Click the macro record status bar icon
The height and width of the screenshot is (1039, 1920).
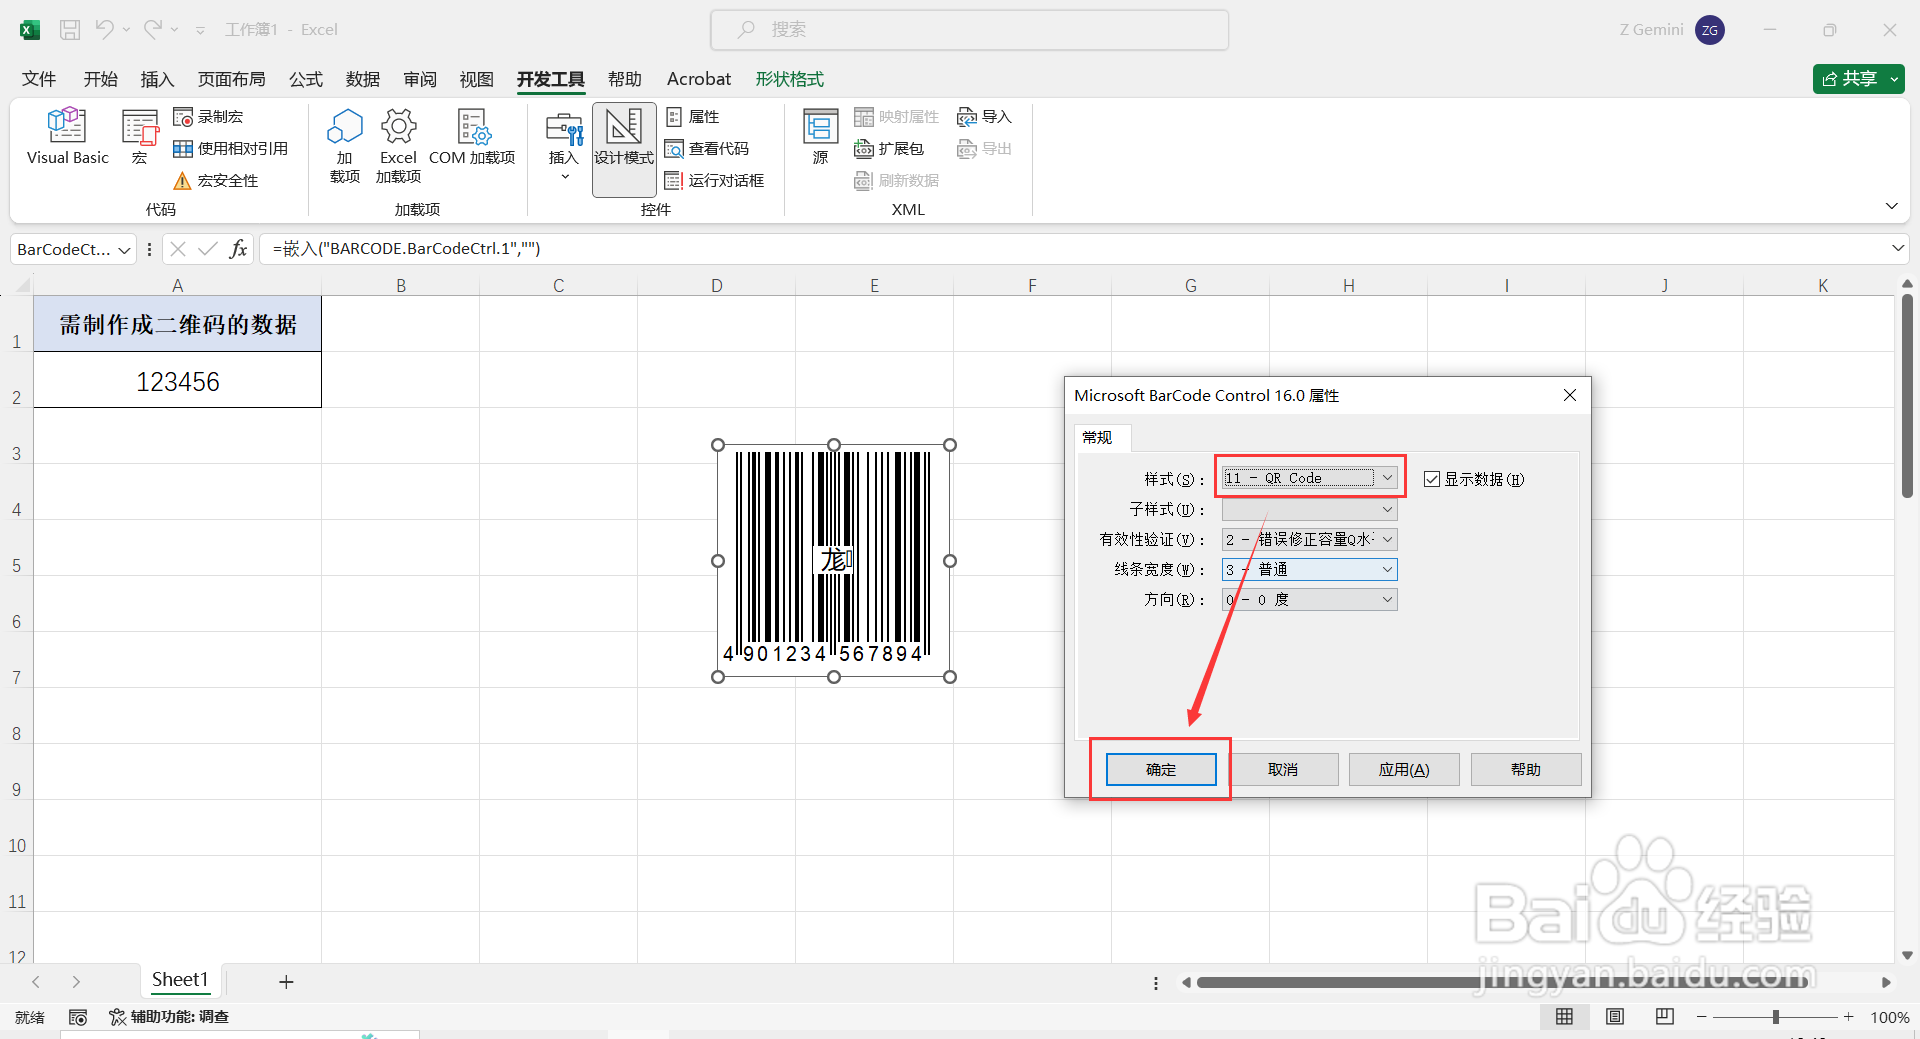[x=78, y=1017]
